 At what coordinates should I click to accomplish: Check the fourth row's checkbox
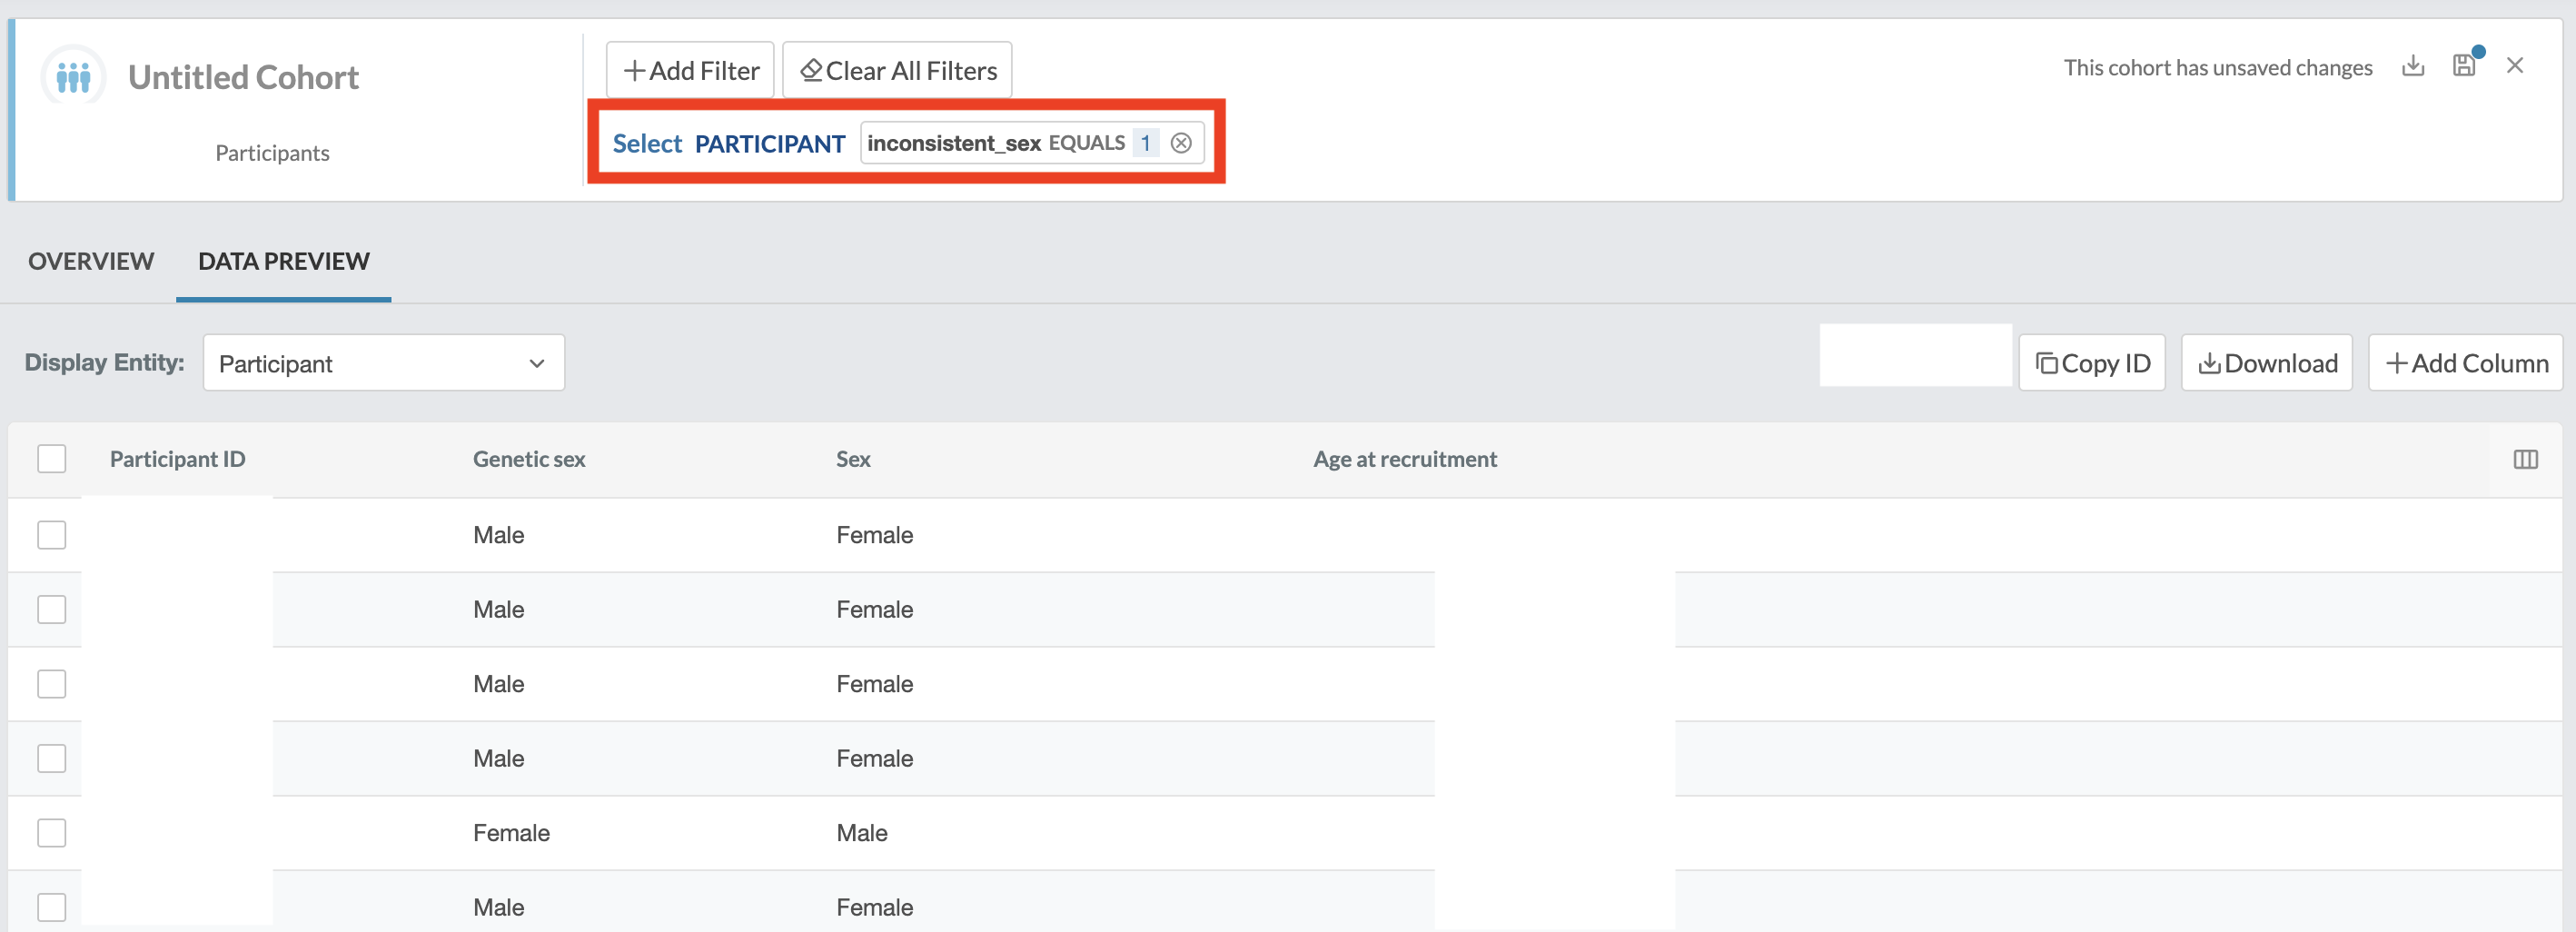click(52, 758)
